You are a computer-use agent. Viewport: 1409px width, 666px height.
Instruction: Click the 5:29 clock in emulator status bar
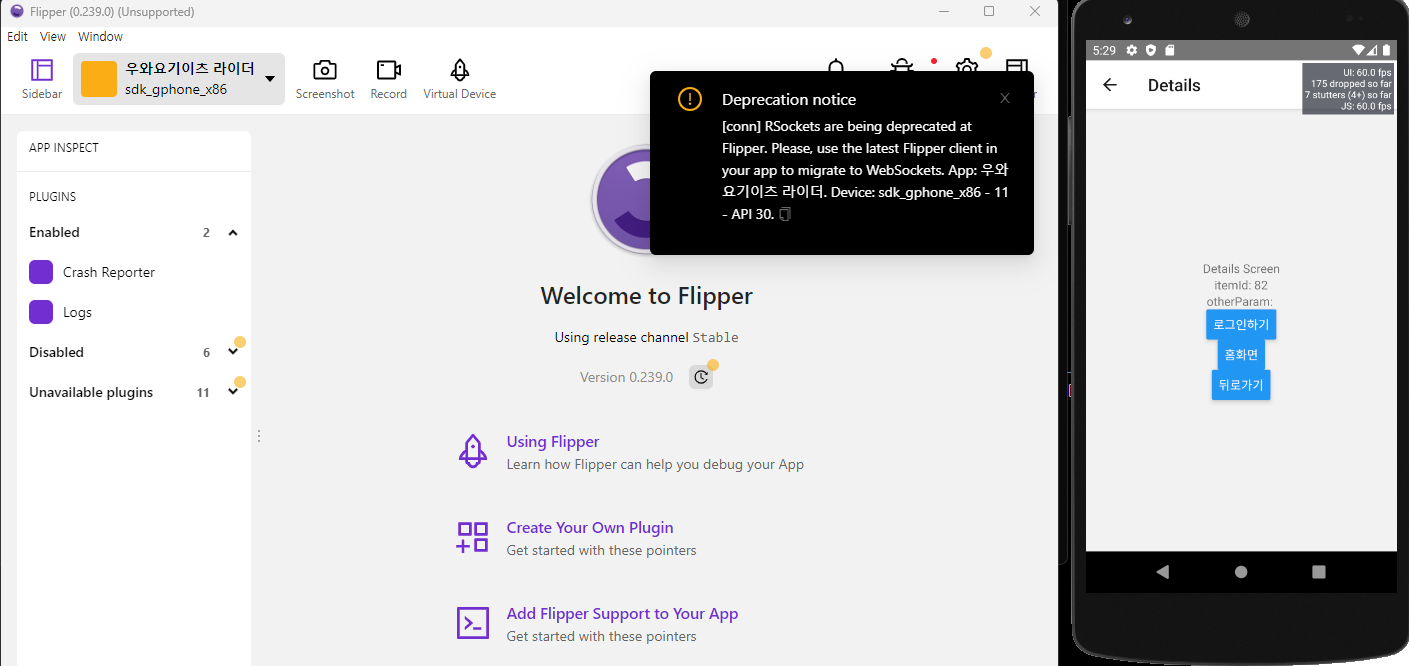(1105, 50)
